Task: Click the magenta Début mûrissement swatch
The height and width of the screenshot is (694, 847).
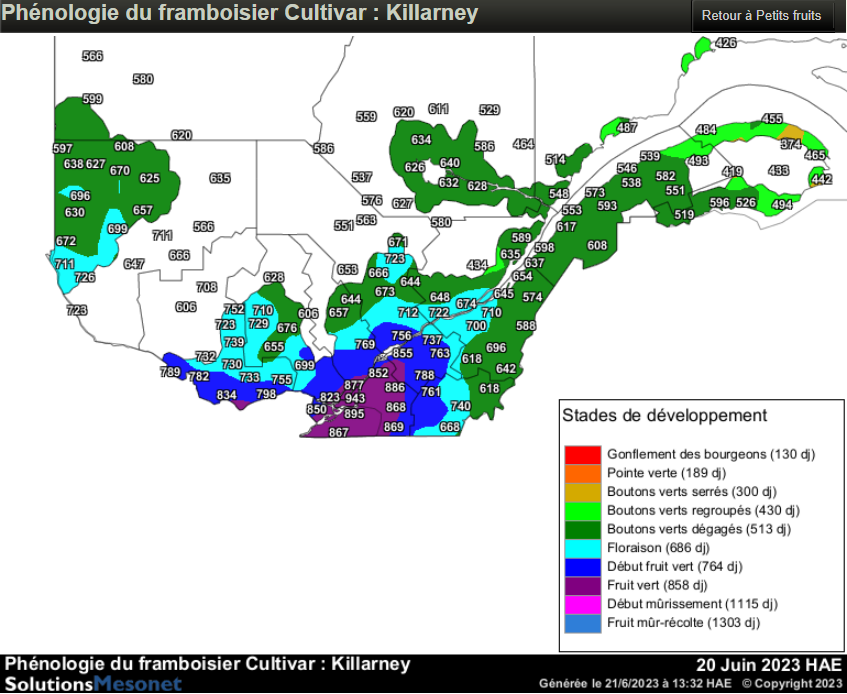Action: (x=582, y=604)
